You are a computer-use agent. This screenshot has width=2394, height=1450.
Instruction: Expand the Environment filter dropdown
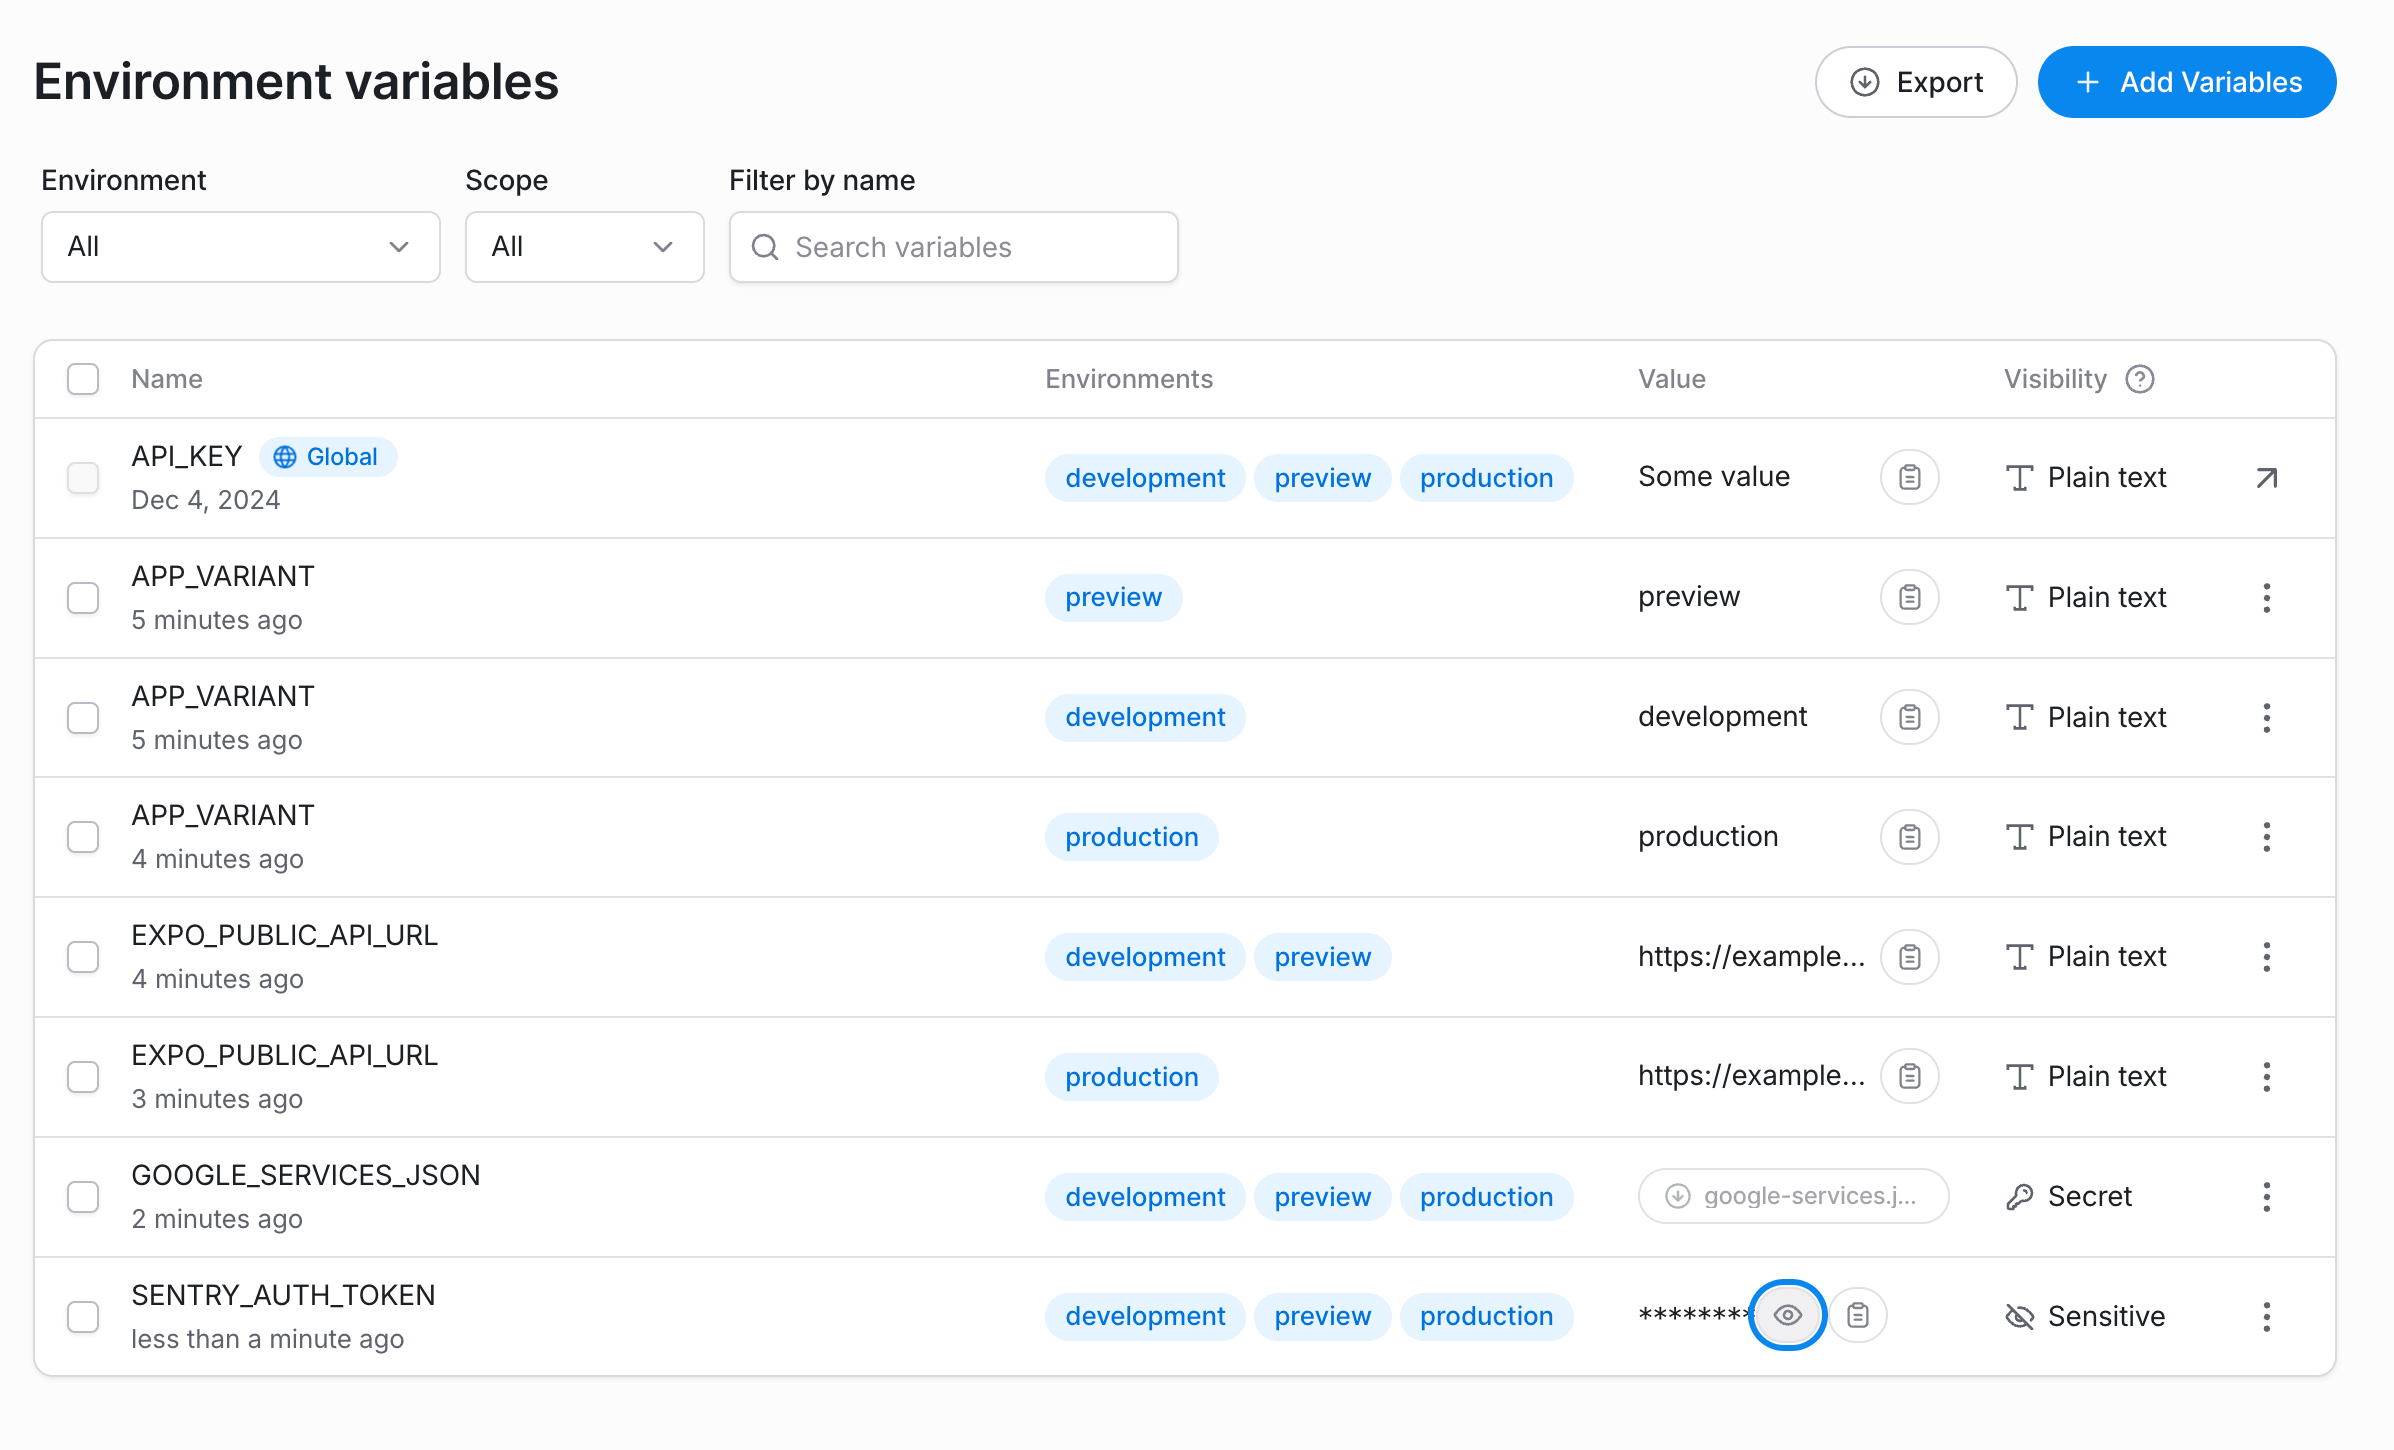240,247
